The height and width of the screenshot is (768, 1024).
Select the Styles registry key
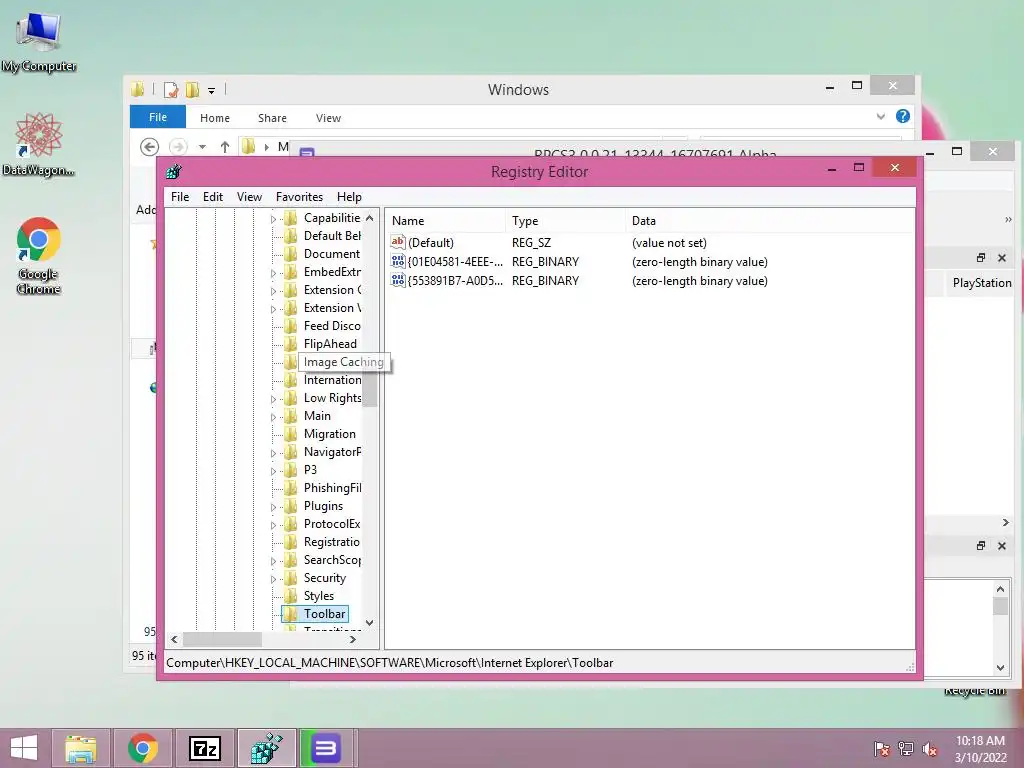(319, 596)
